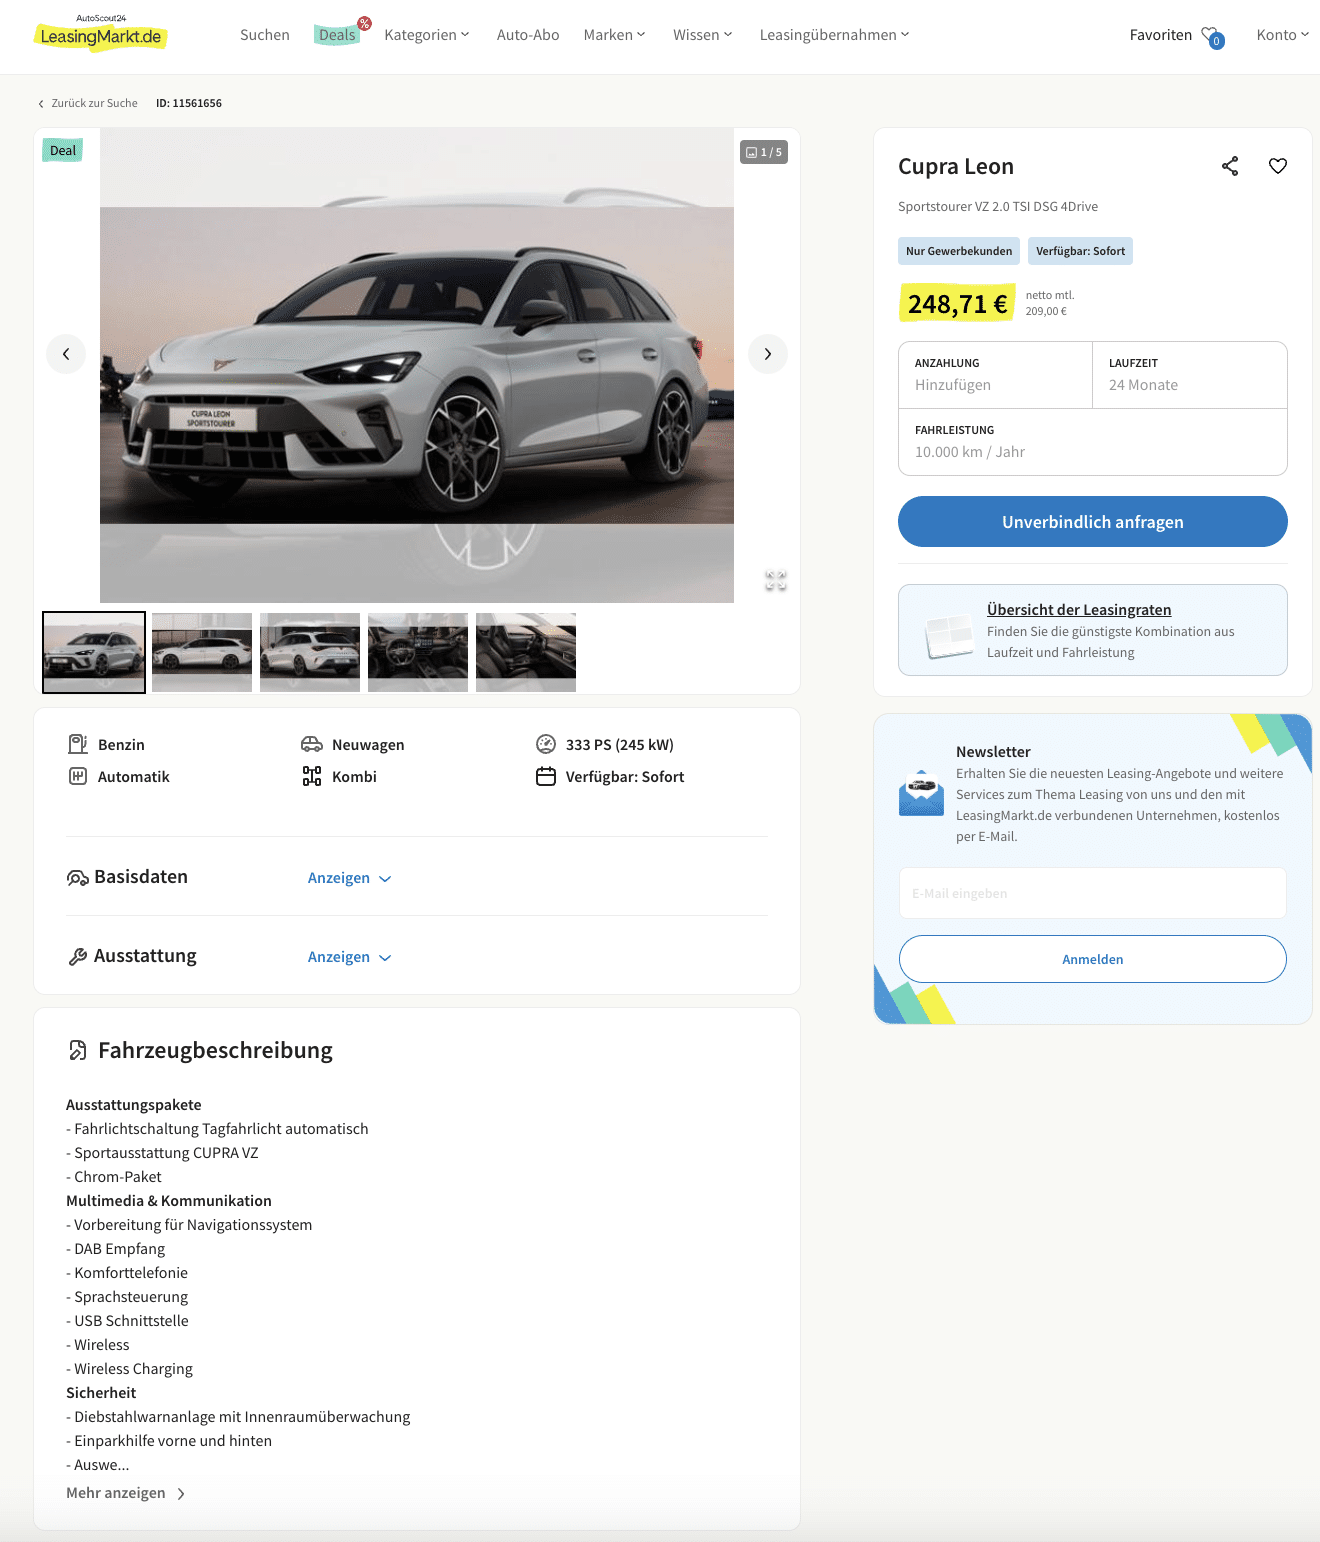Click the Deal badge on image
The image size is (1320, 1542).
(x=63, y=151)
